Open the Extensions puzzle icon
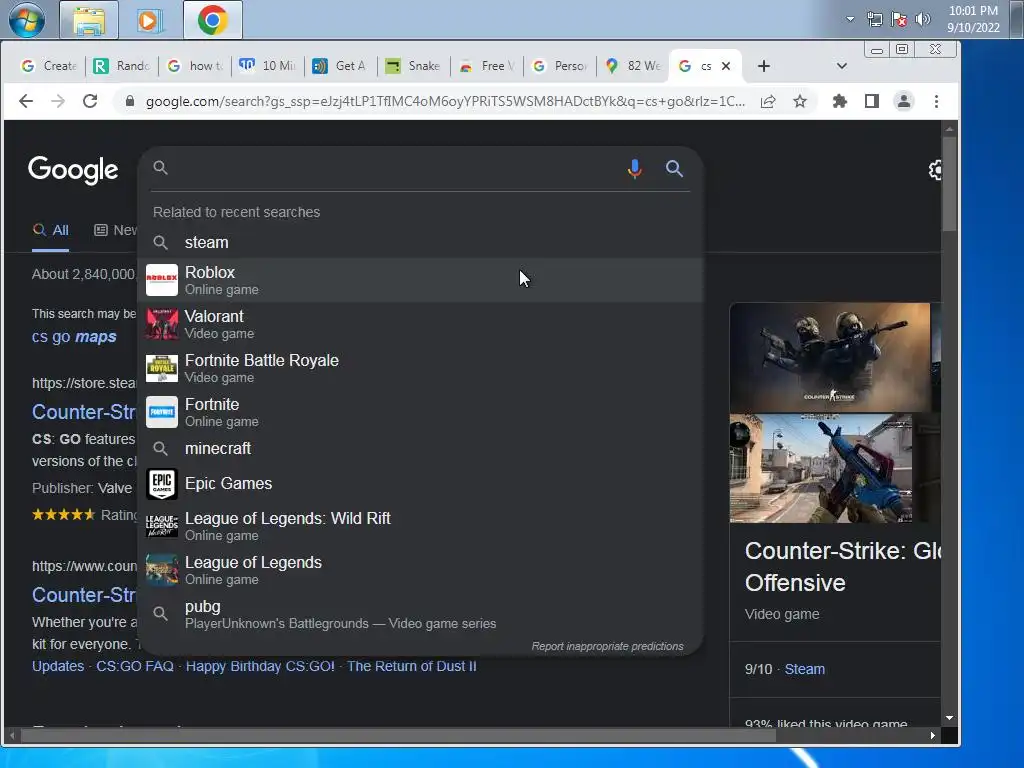Screen dimensions: 1024x768 tap(840, 101)
